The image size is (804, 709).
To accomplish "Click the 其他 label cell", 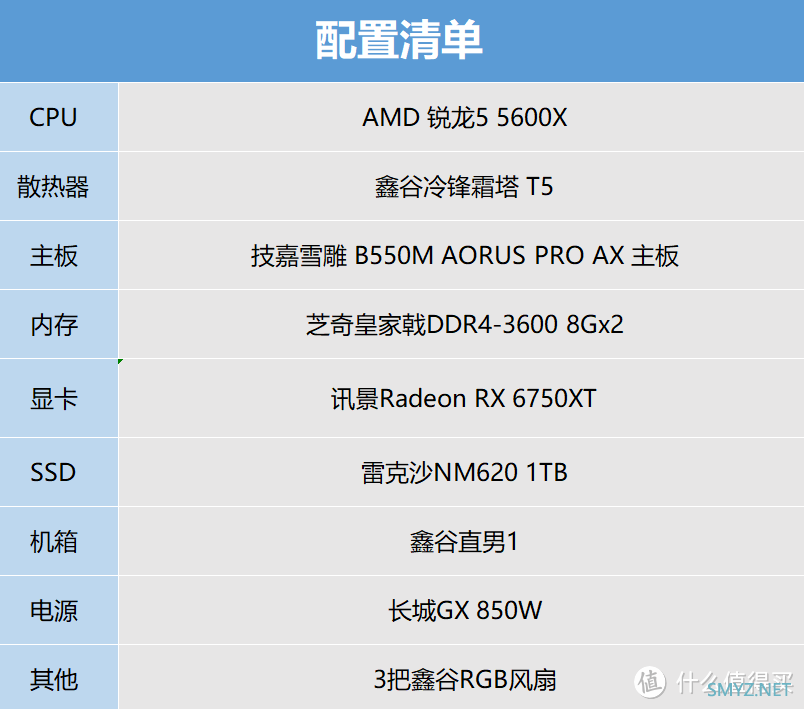I will [x=59, y=677].
